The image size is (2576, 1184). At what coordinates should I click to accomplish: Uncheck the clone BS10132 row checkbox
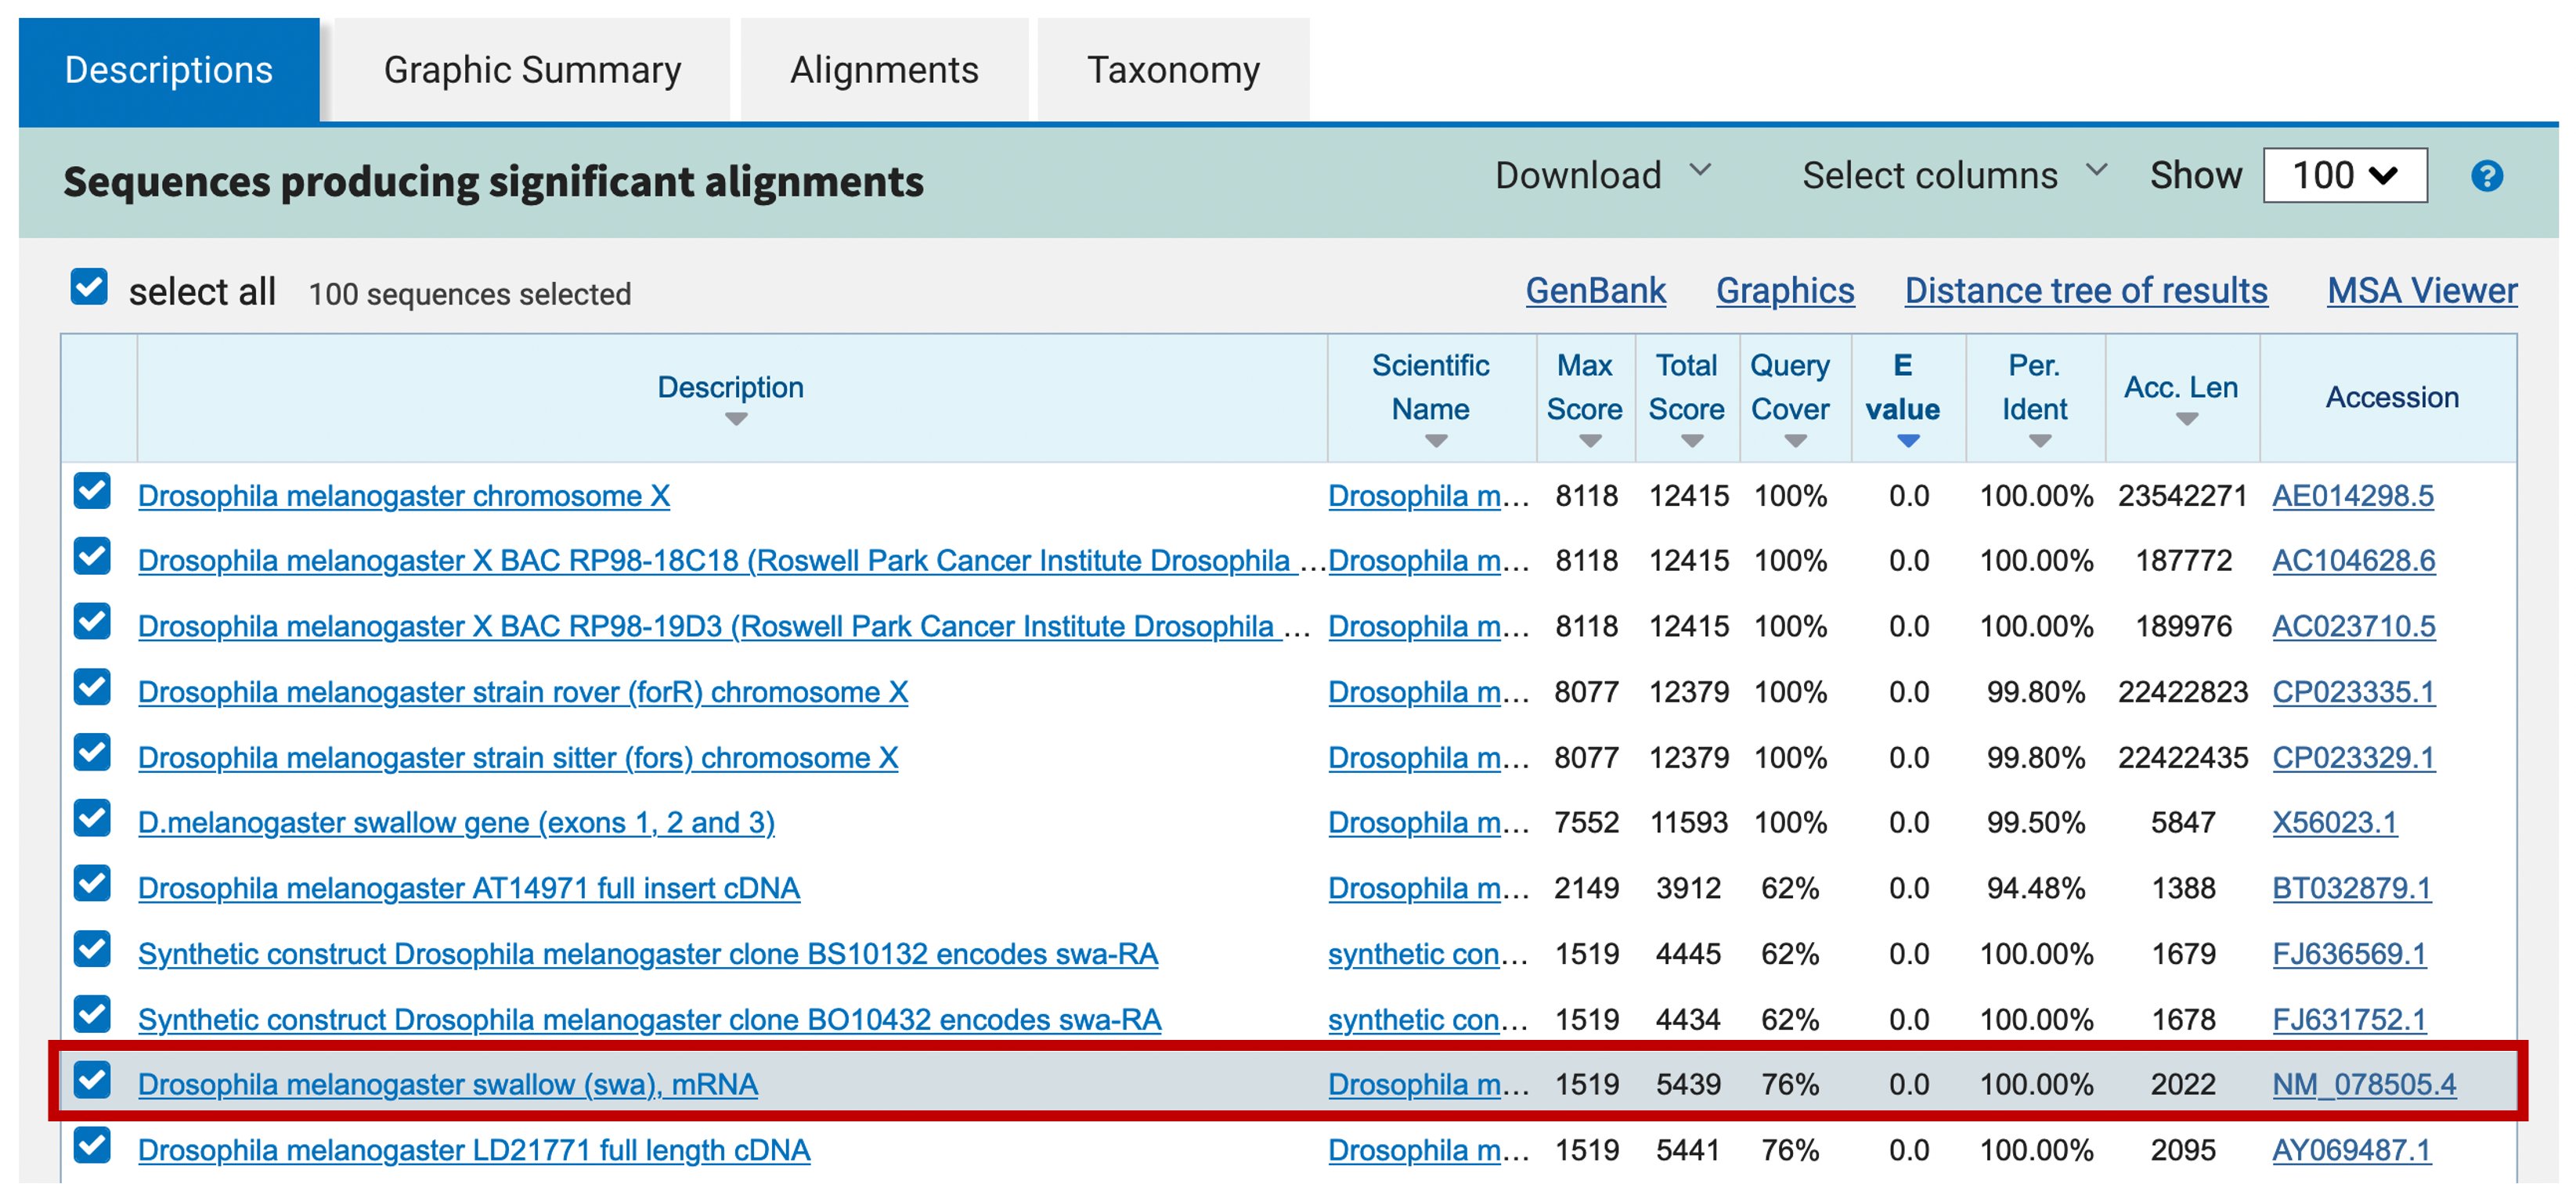click(x=92, y=950)
